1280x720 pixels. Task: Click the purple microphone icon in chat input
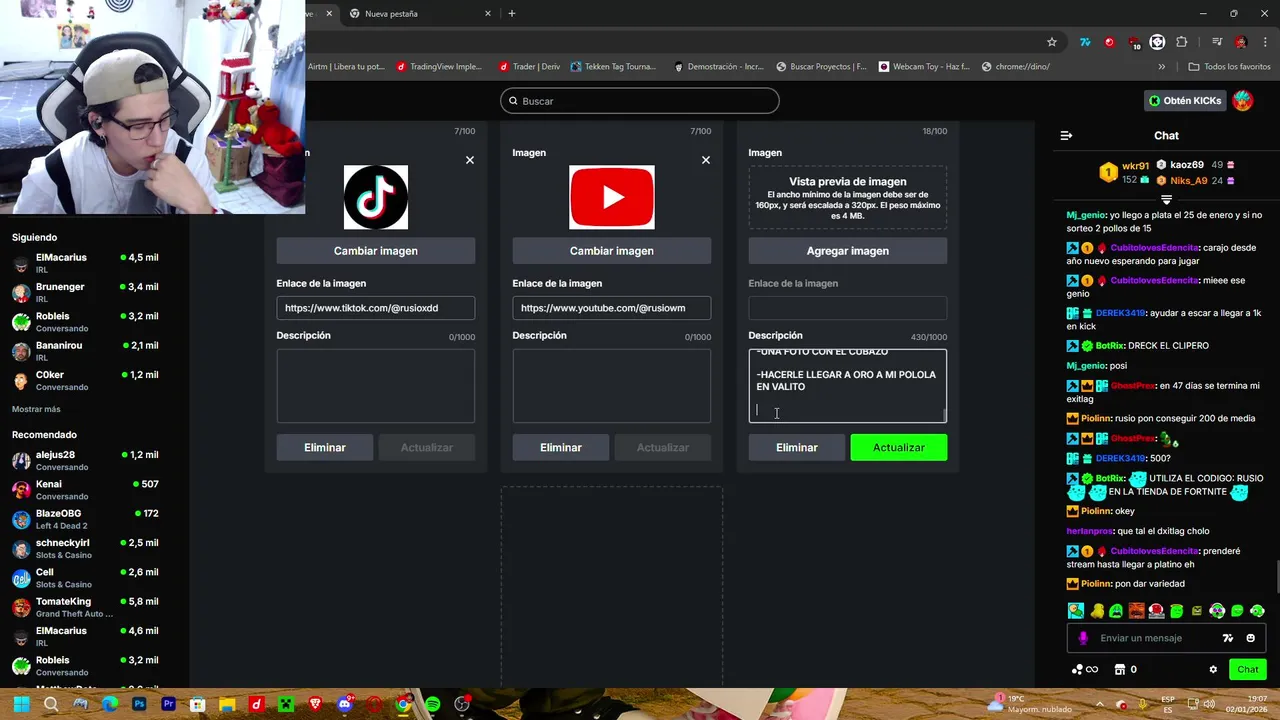(x=1083, y=638)
